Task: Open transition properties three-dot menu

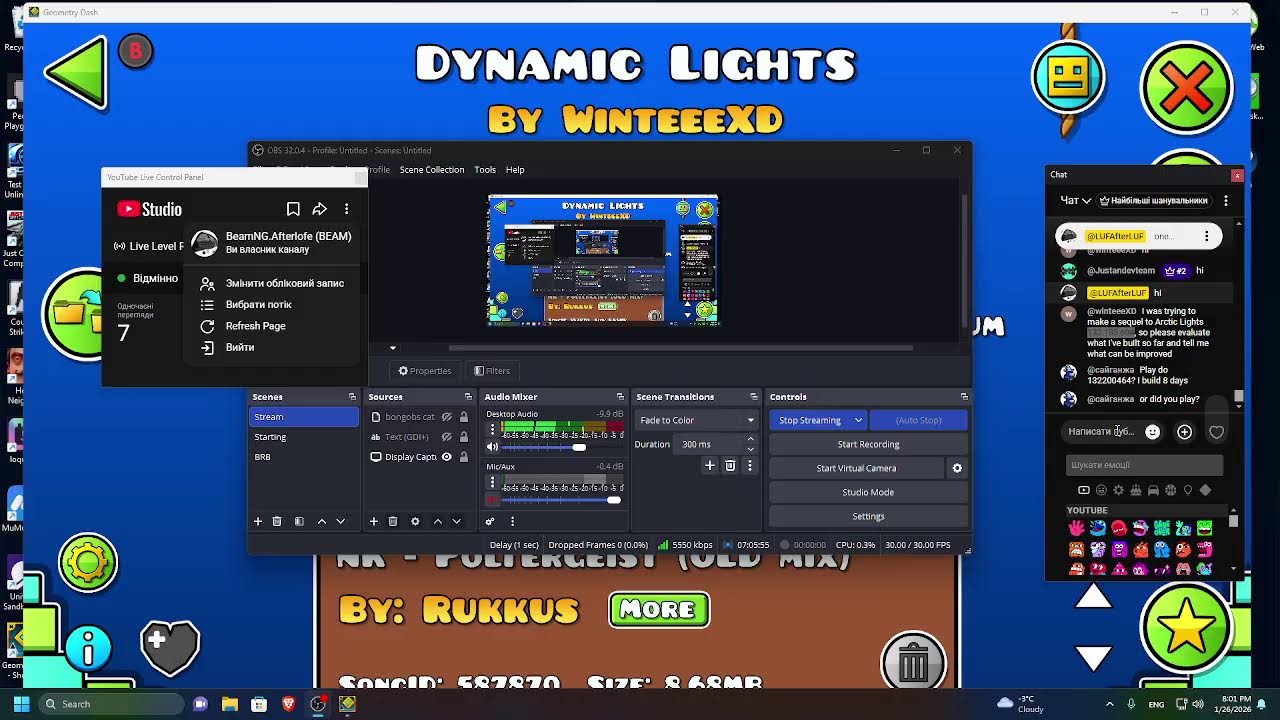Action: (750, 465)
